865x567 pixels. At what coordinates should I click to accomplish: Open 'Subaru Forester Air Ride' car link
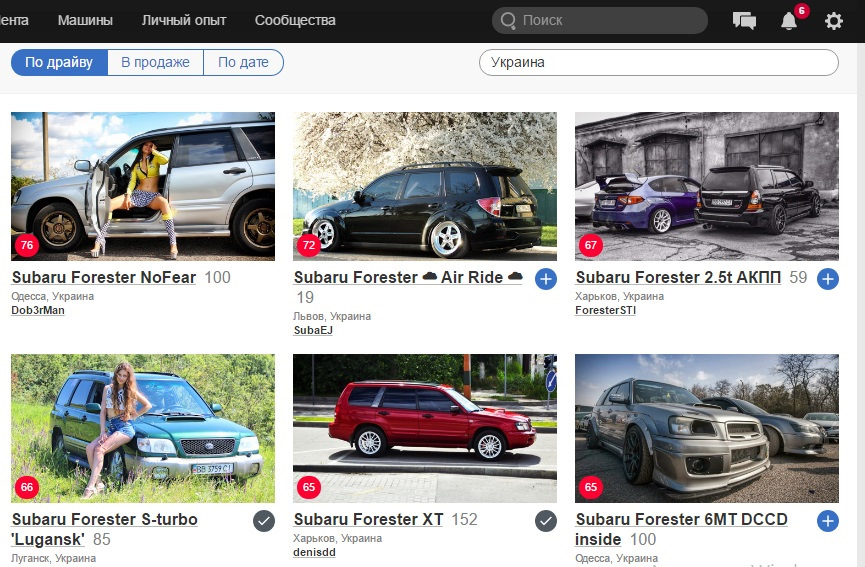click(x=408, y=277)
